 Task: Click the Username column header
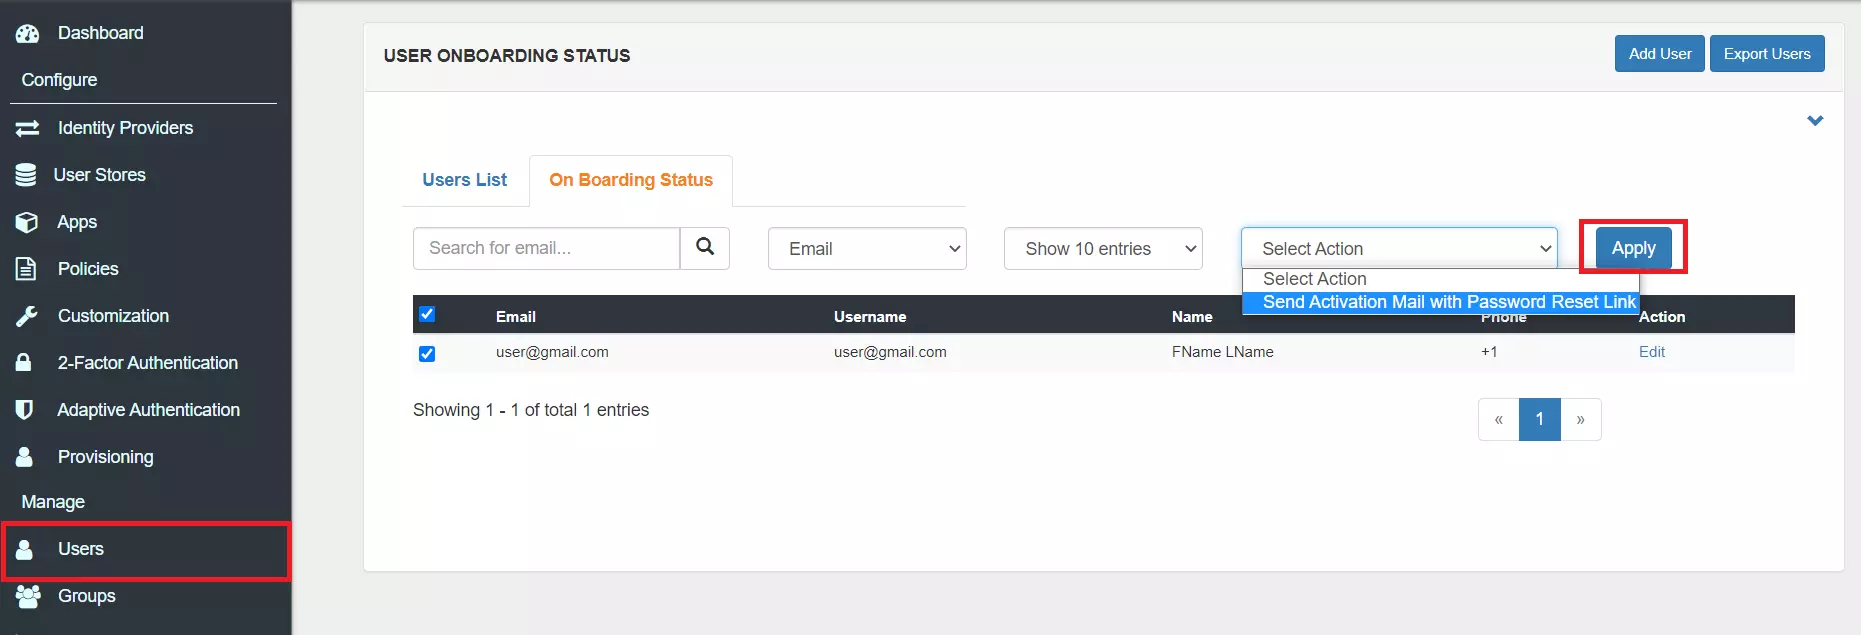click(870, 317)
